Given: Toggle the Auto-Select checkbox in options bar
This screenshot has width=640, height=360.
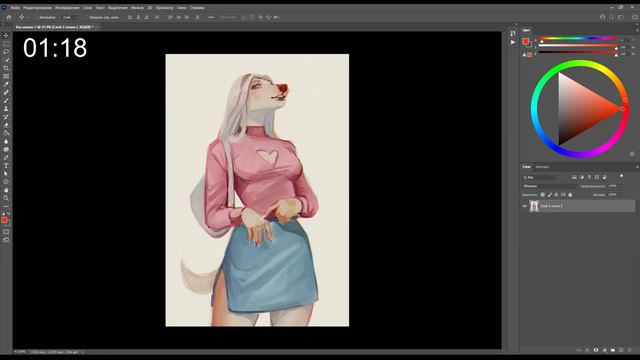Looking at the screenshot, I should [x=36, y=18].
